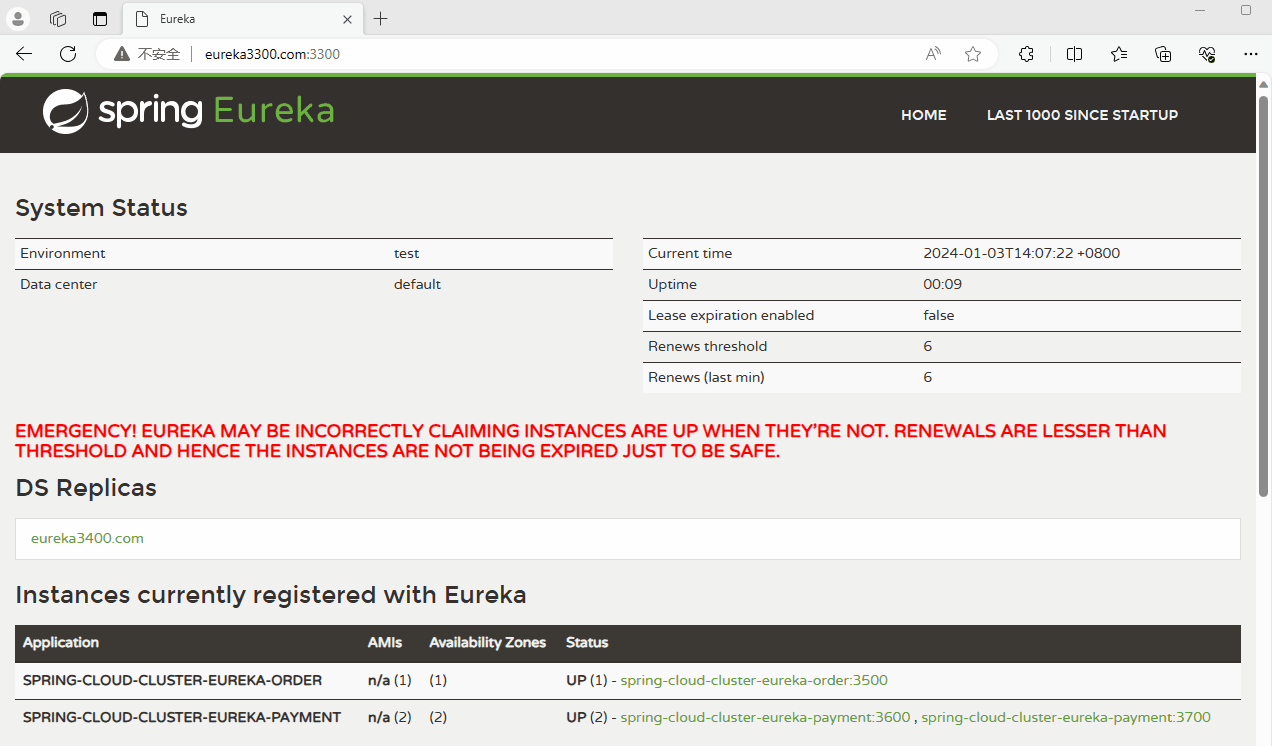Click the Spring Eureka logo
The image size is (1272, 746).
[188, 111]
